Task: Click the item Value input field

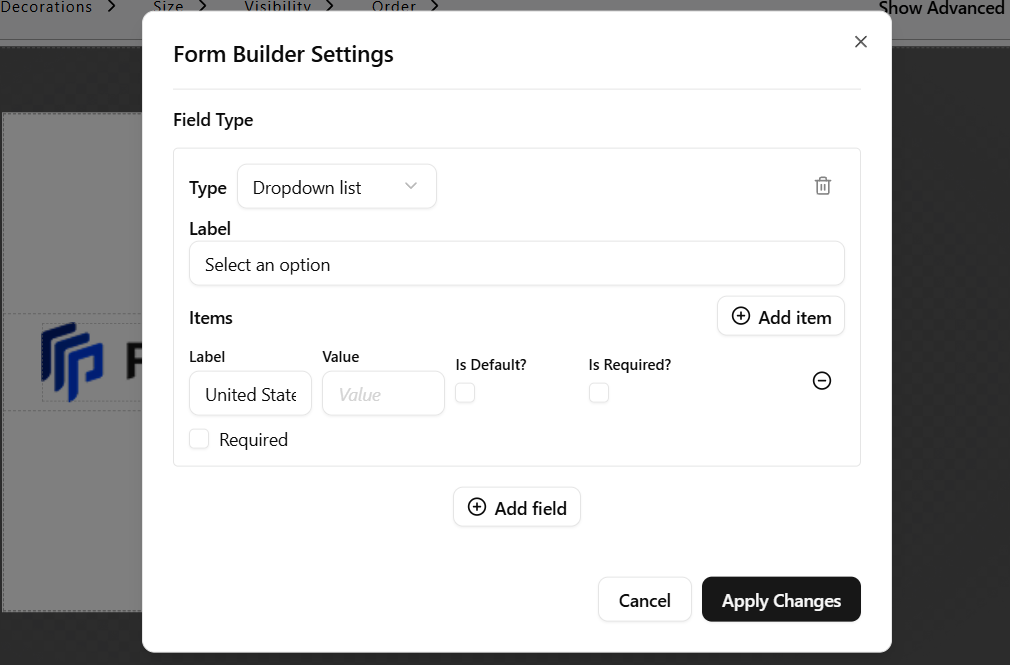Action: pos(383,394)
